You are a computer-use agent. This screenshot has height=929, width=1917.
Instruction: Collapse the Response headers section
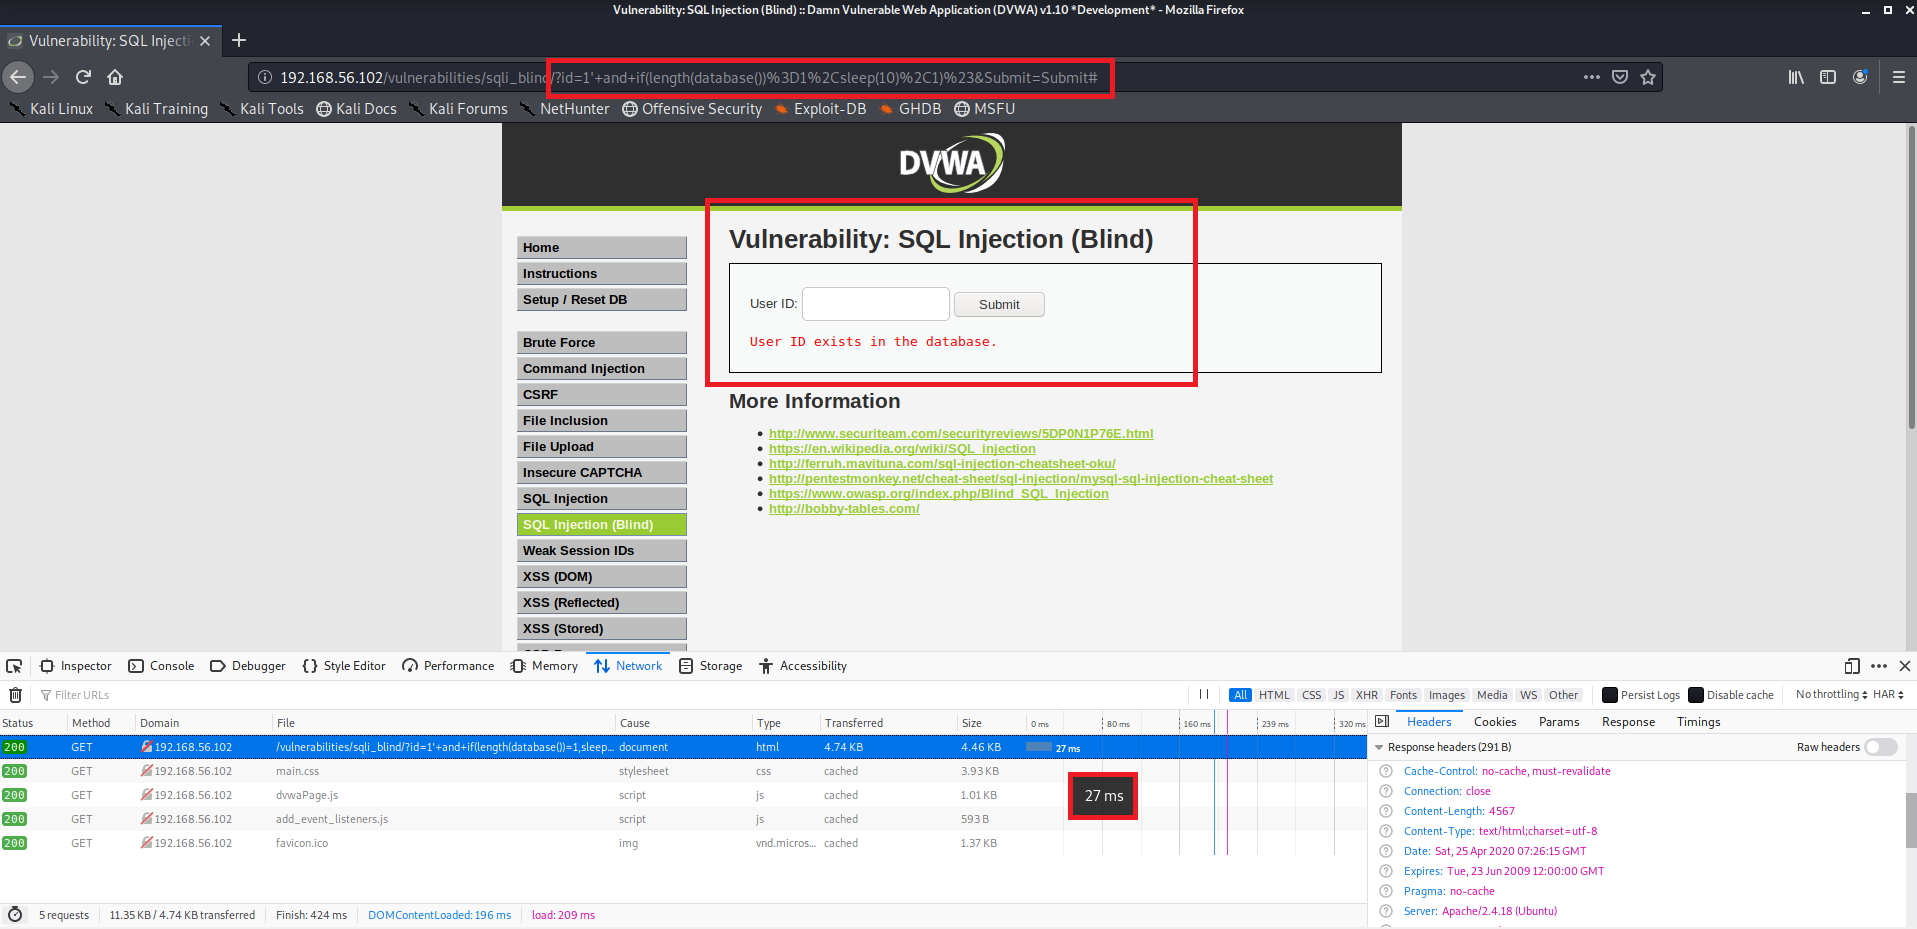pyautogui.click(x=1380, y=747)
